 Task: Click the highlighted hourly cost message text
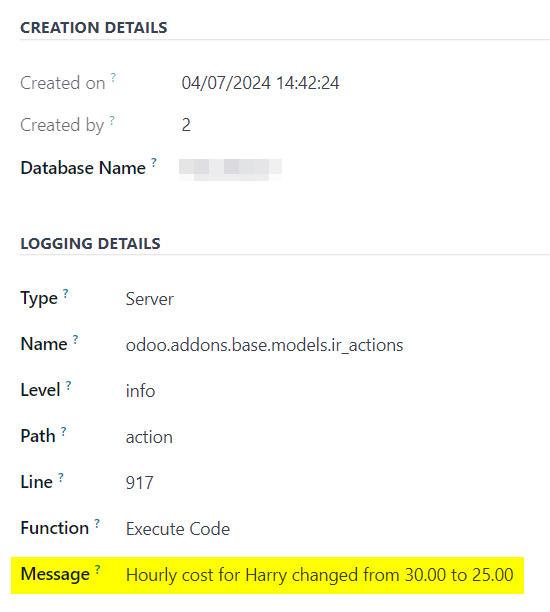319,575
